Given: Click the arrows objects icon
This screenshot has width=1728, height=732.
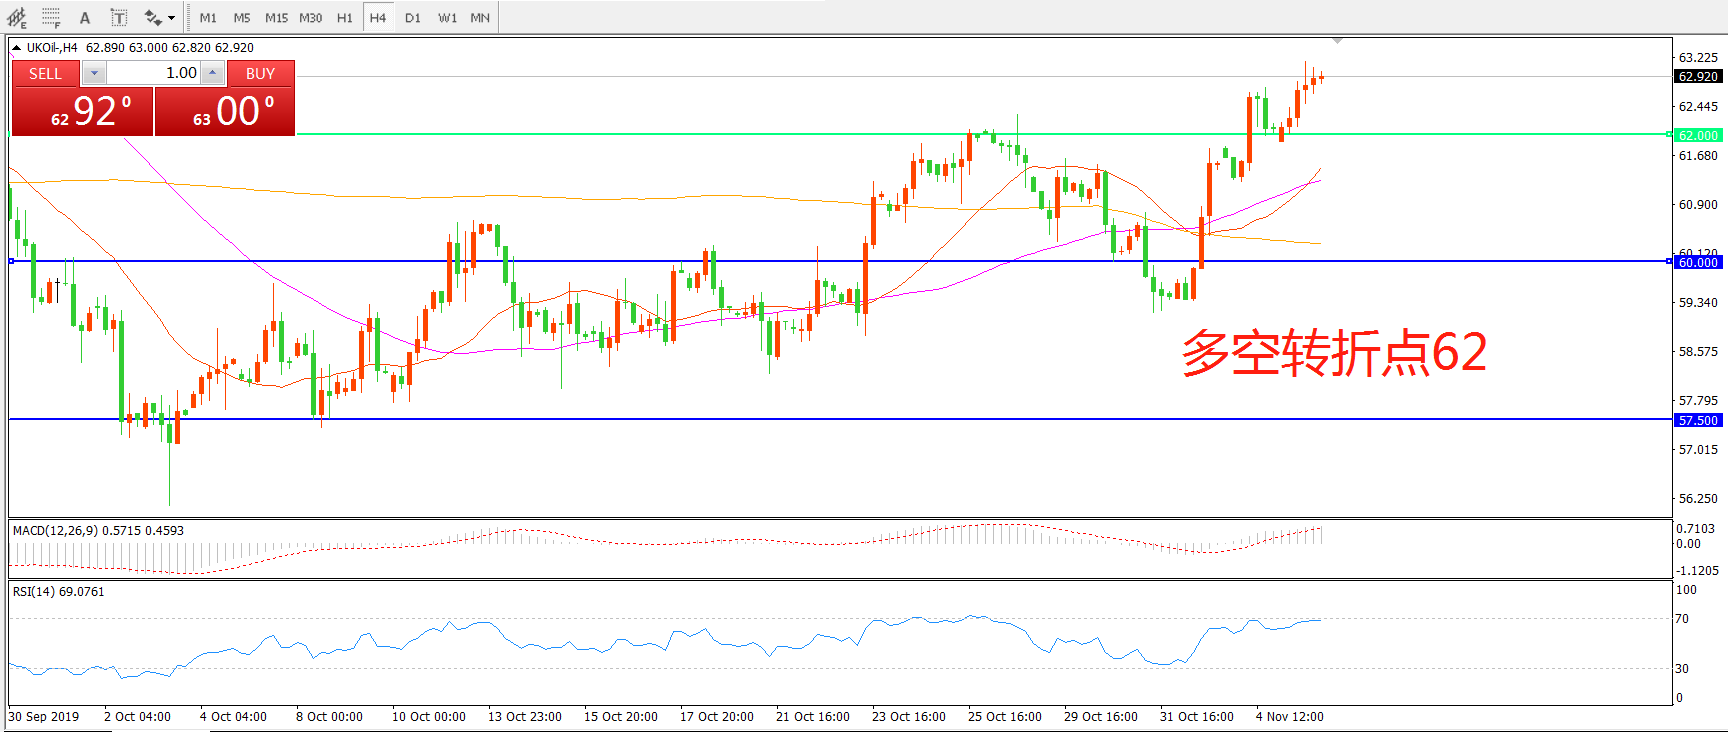Looking at the screenshot, I should pos(152,17).
